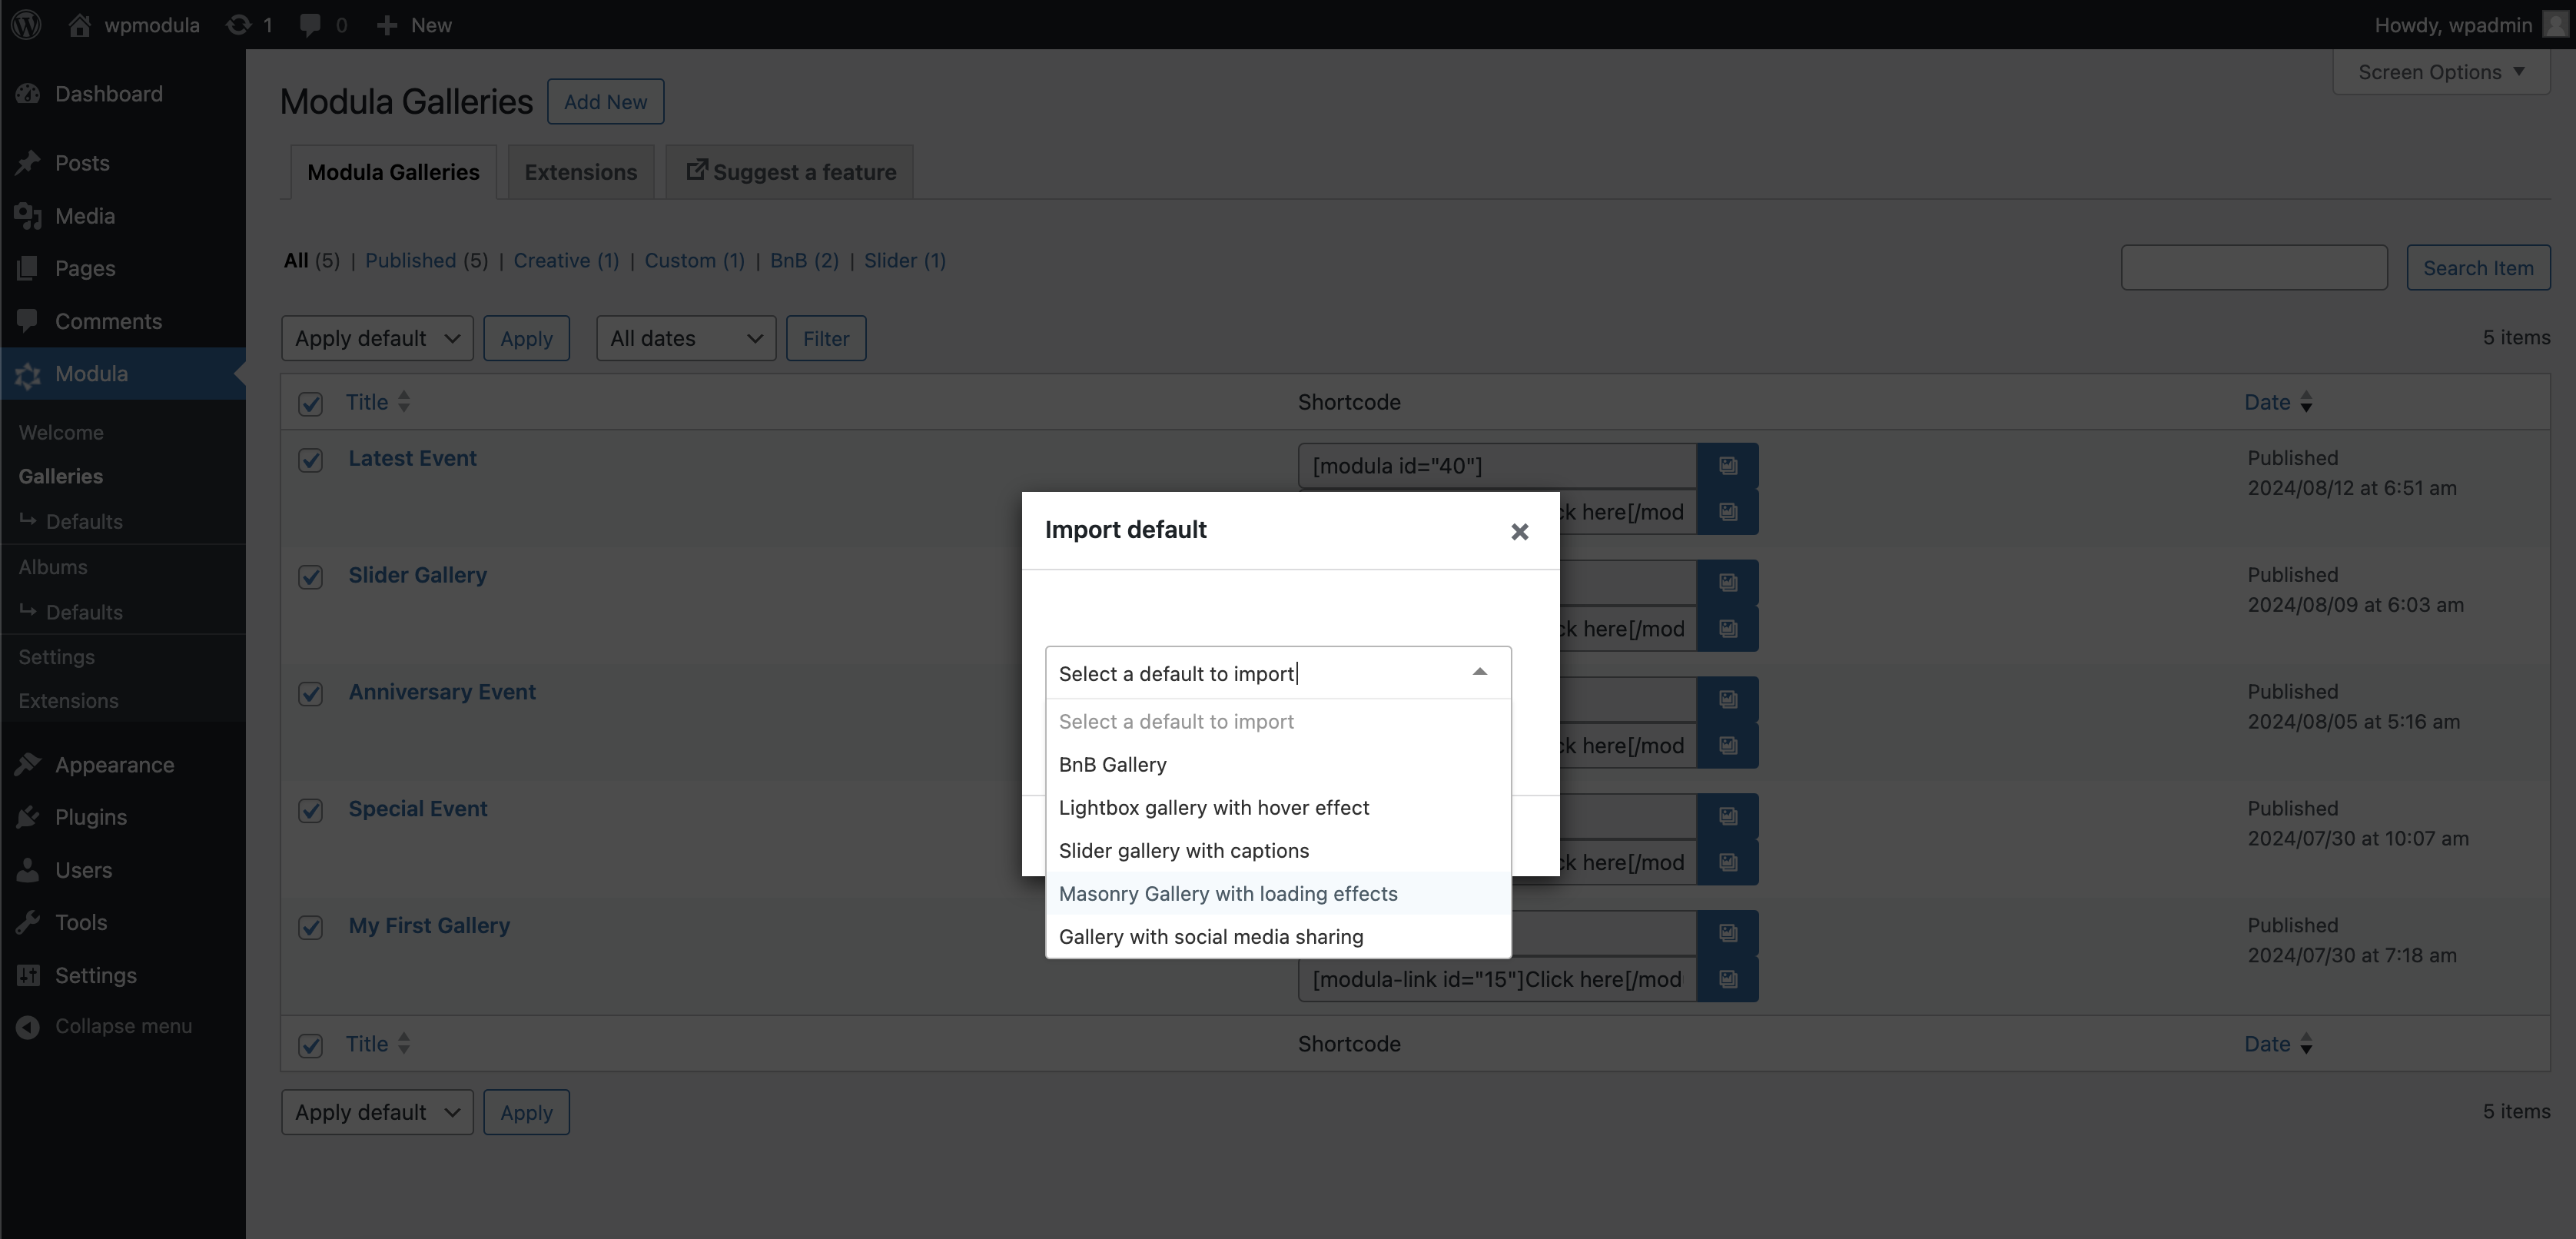The height and width of the screenshot is (1239, 2576).
Task: Copy the modula id="40" shortcode
Action: 1727,466
